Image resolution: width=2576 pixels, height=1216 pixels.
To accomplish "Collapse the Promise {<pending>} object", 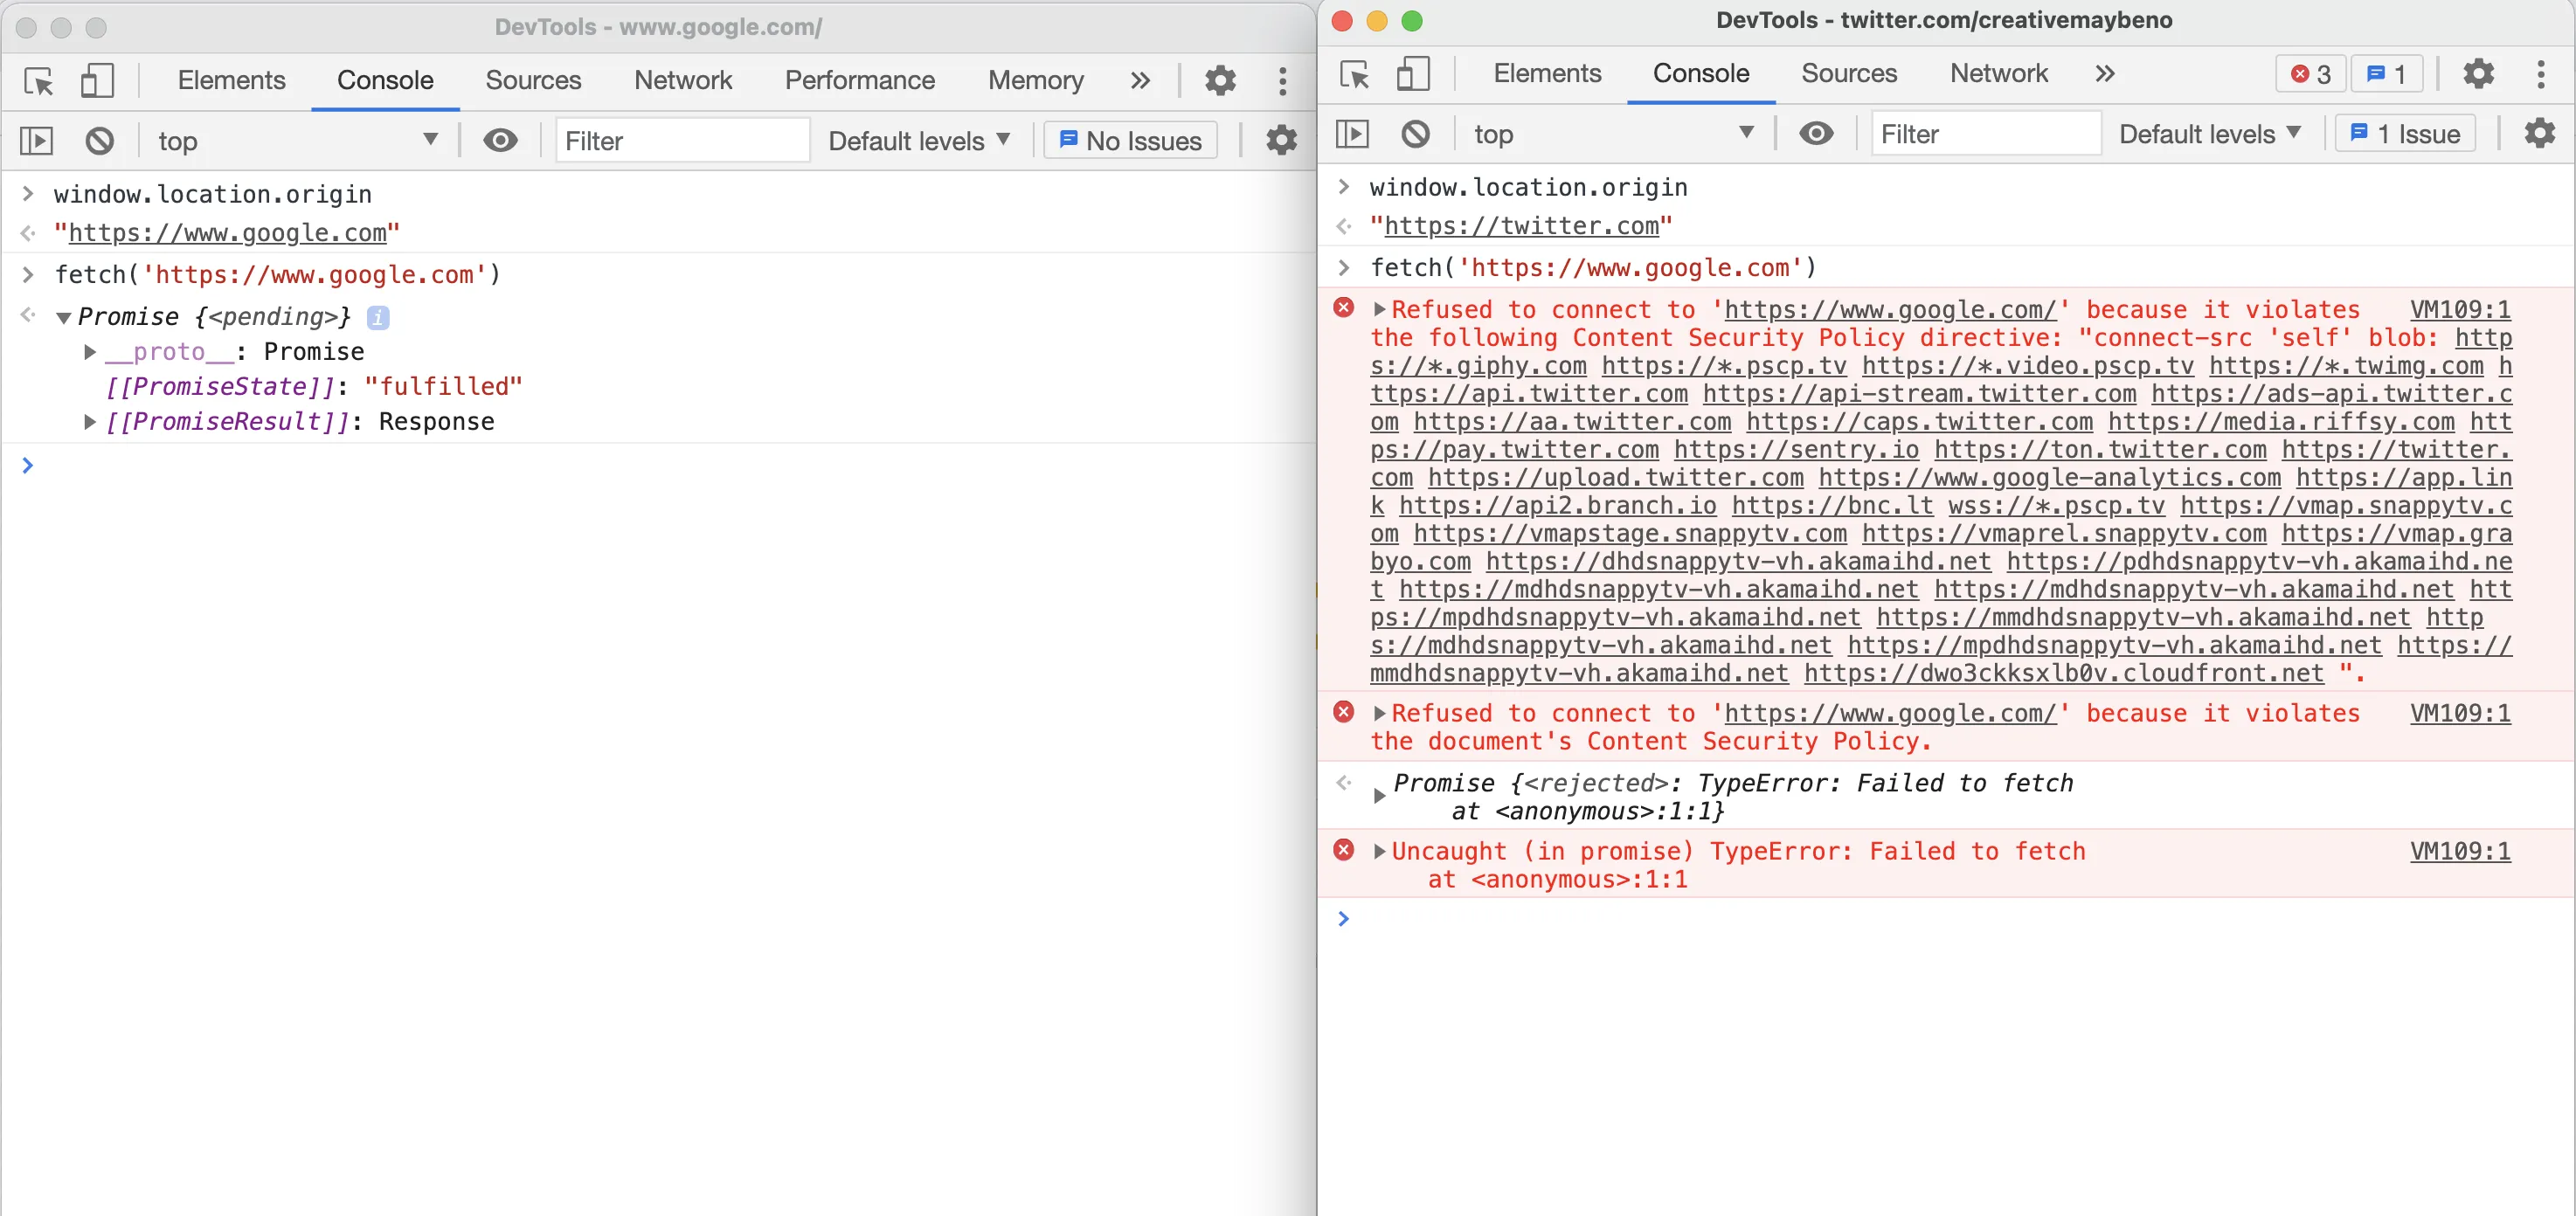I will click(64, 318).
